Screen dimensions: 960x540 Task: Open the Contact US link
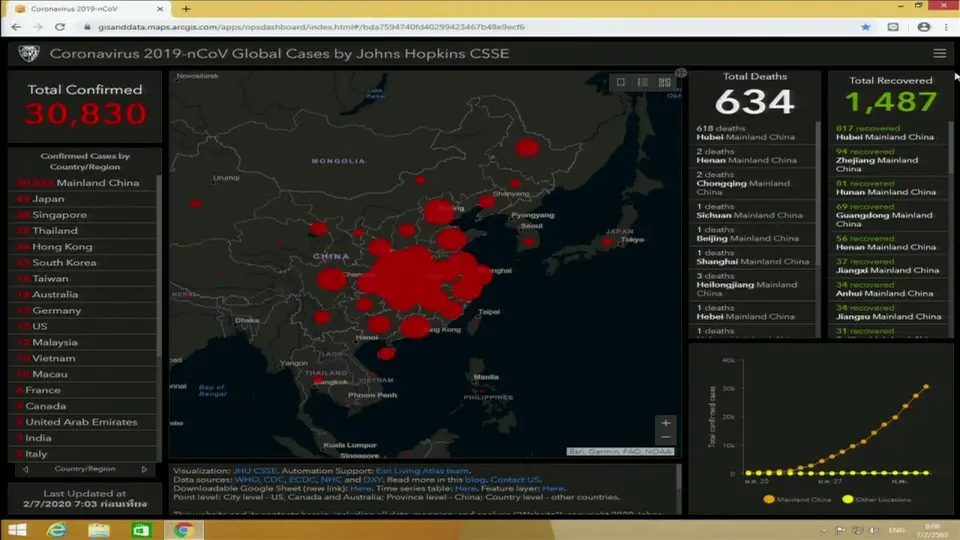point(515,479)
